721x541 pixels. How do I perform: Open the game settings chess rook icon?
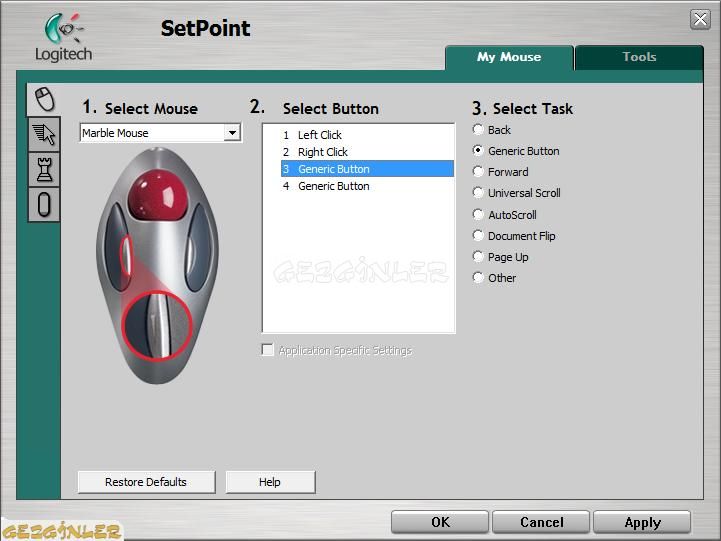pos(44,169)
